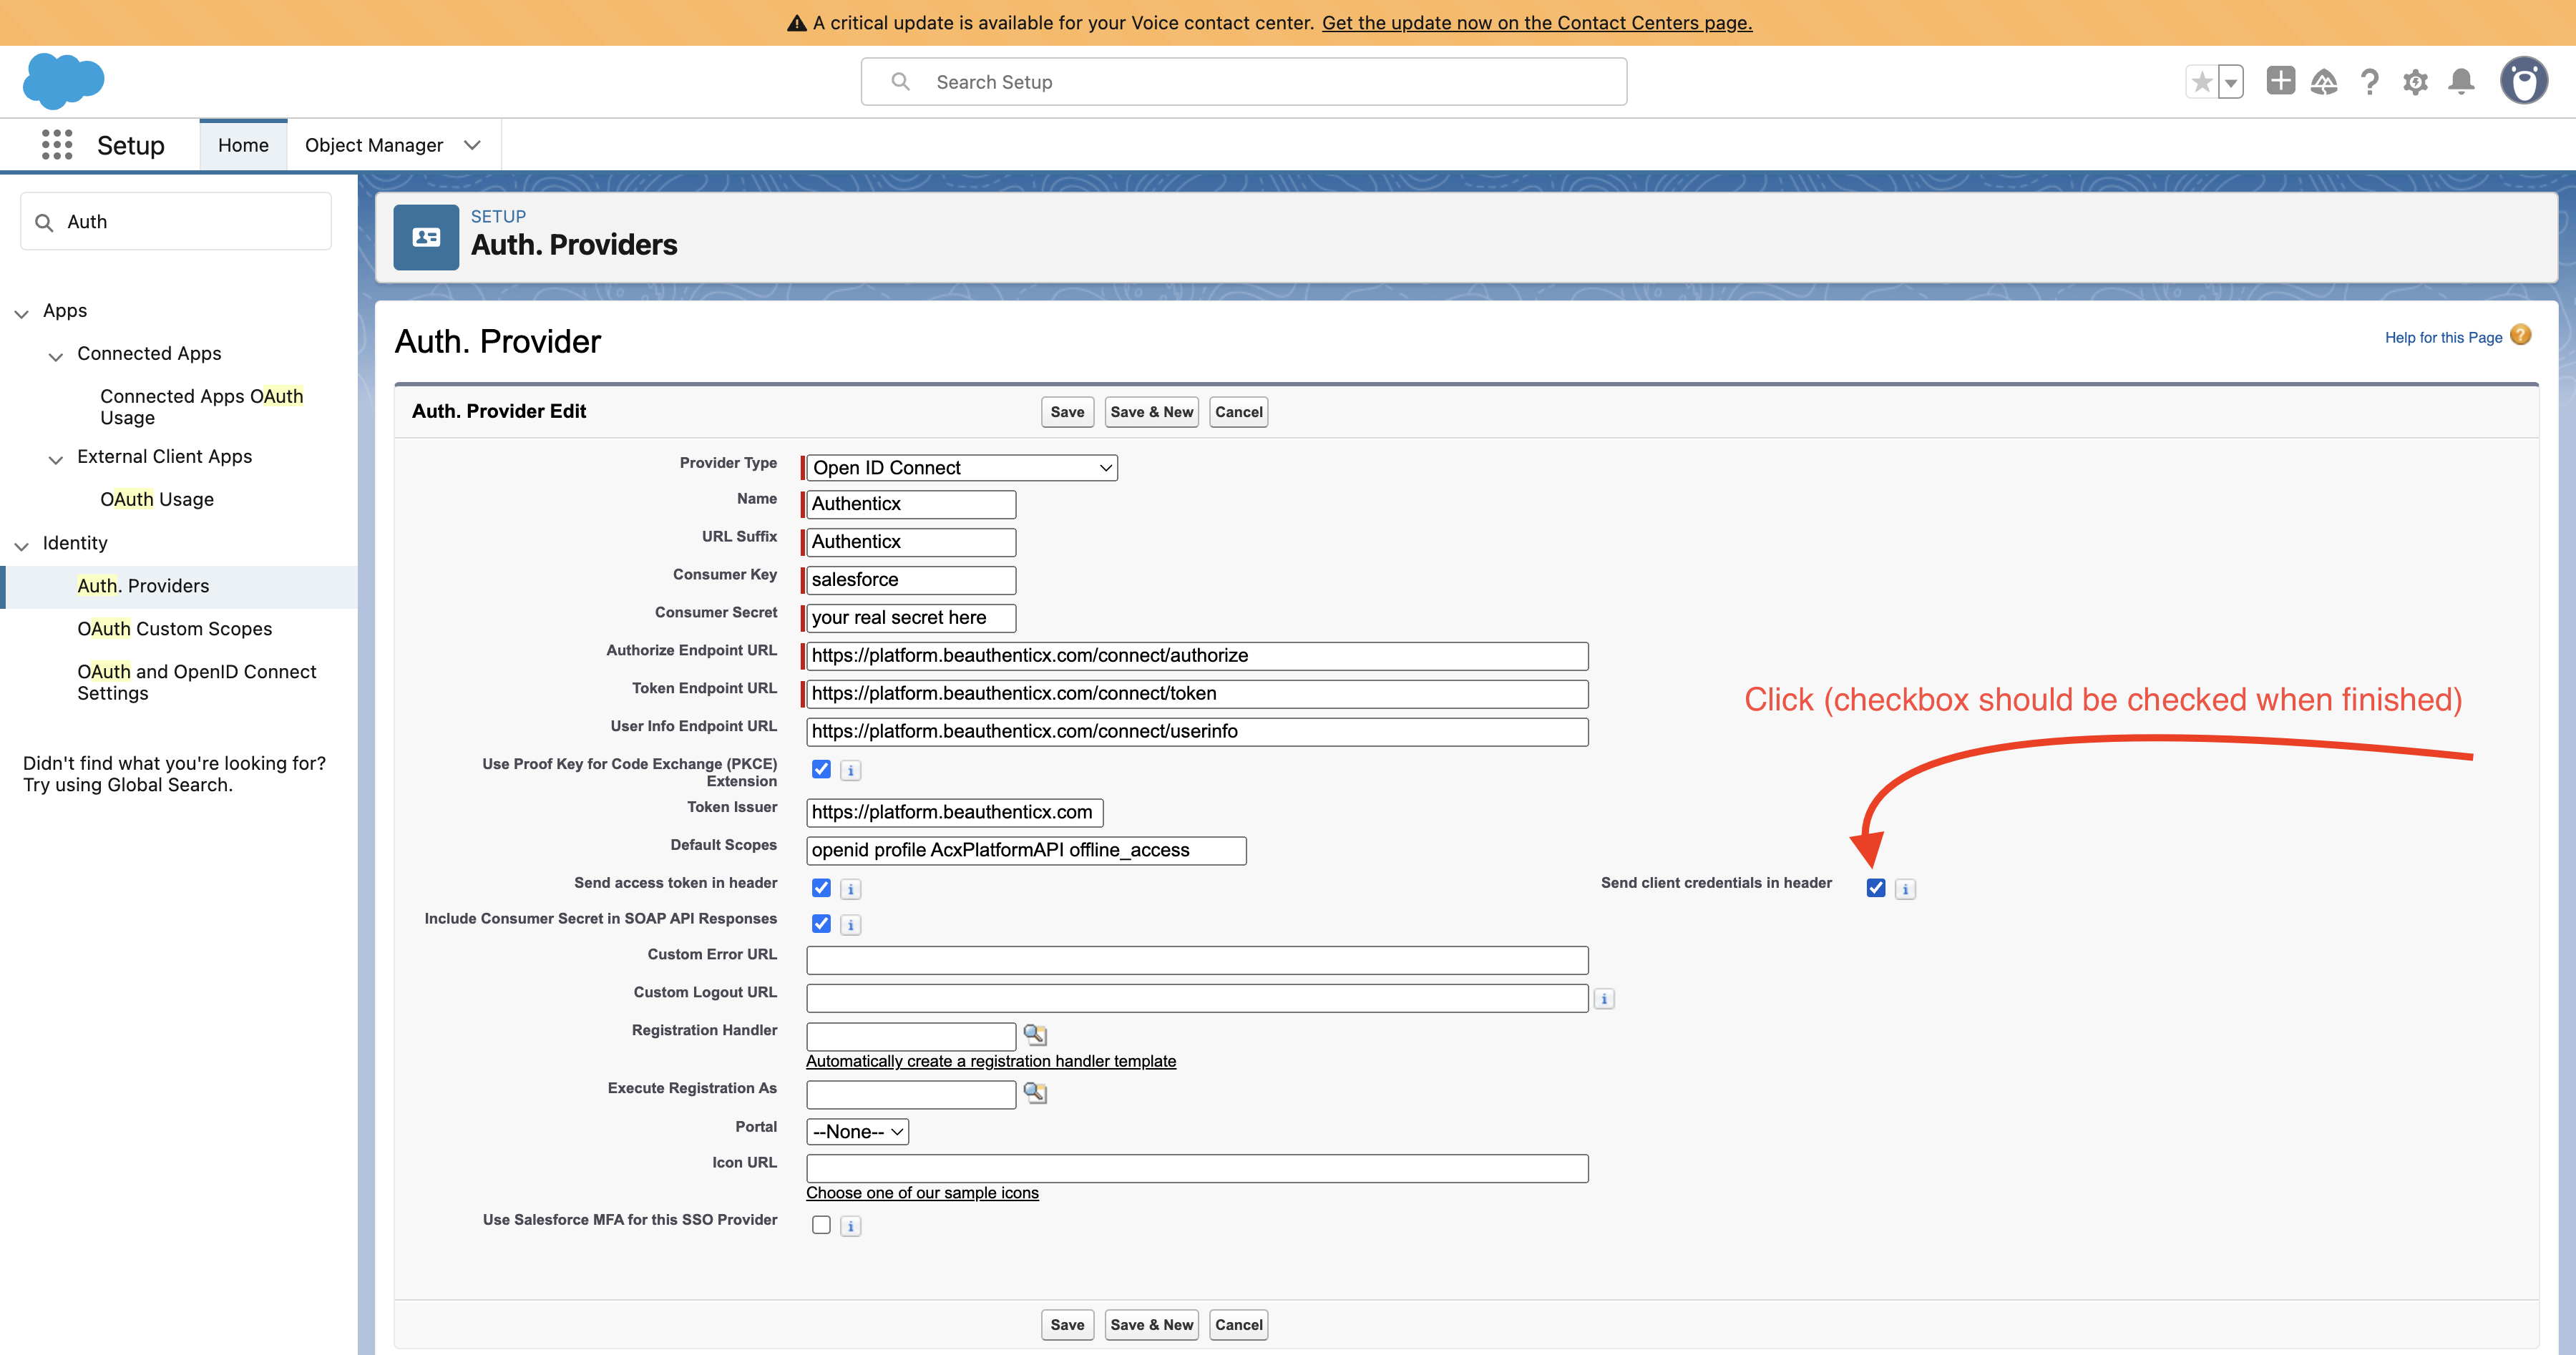2576x1355 pixels.
Task: Click the Quick Find magnifier icon
Action: (44, 222)
